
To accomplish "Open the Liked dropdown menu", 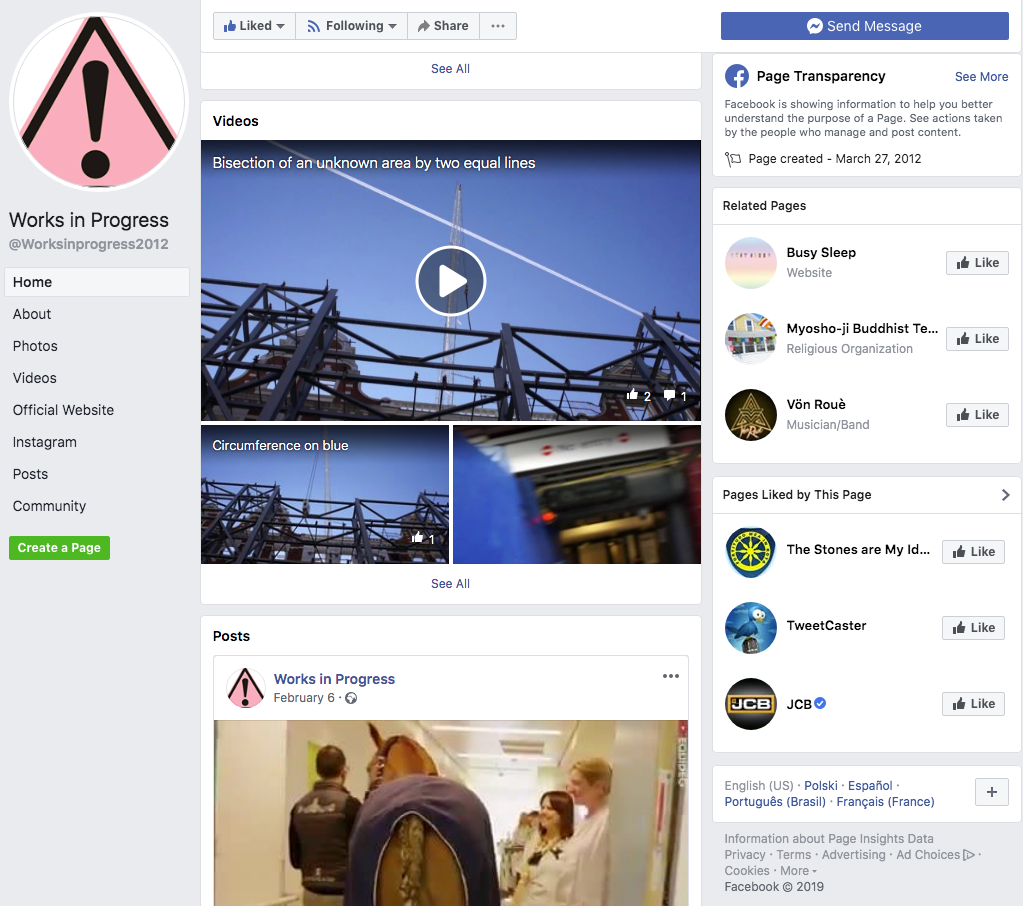I will point(254,26).
